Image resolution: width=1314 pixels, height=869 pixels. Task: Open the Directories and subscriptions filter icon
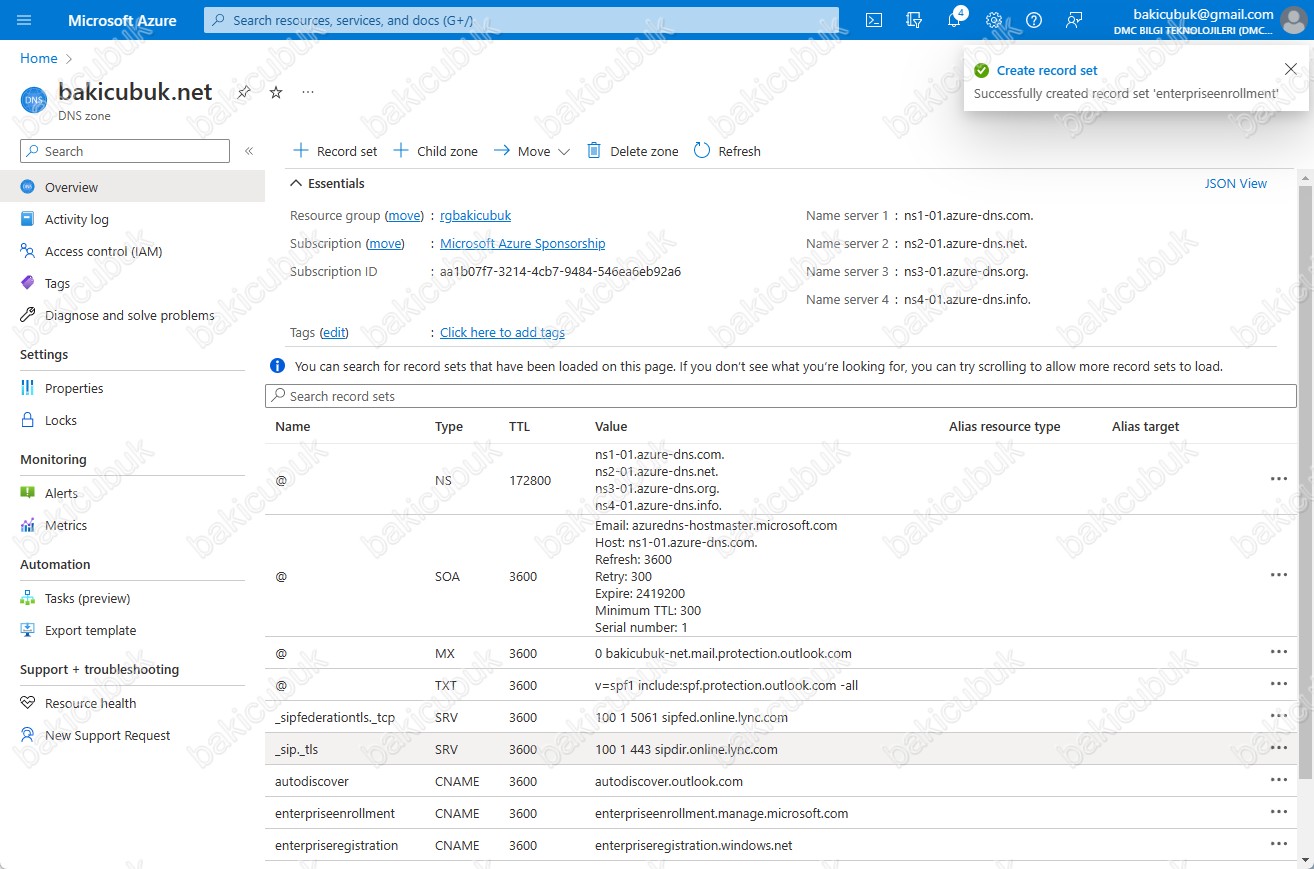point(913,20)
